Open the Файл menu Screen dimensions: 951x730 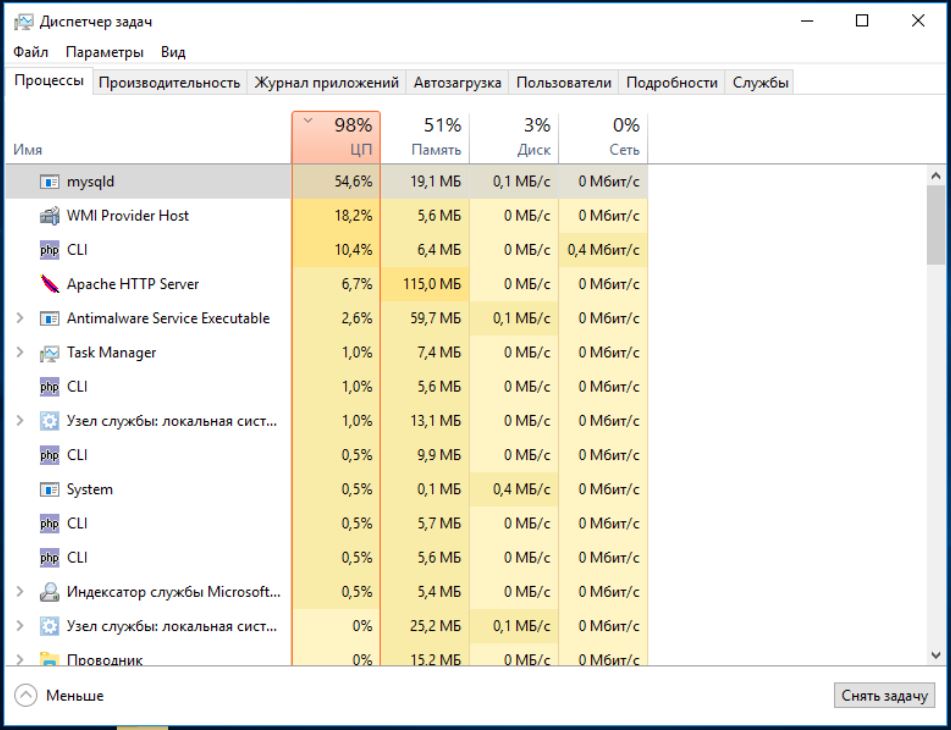[x=31, y=52]
